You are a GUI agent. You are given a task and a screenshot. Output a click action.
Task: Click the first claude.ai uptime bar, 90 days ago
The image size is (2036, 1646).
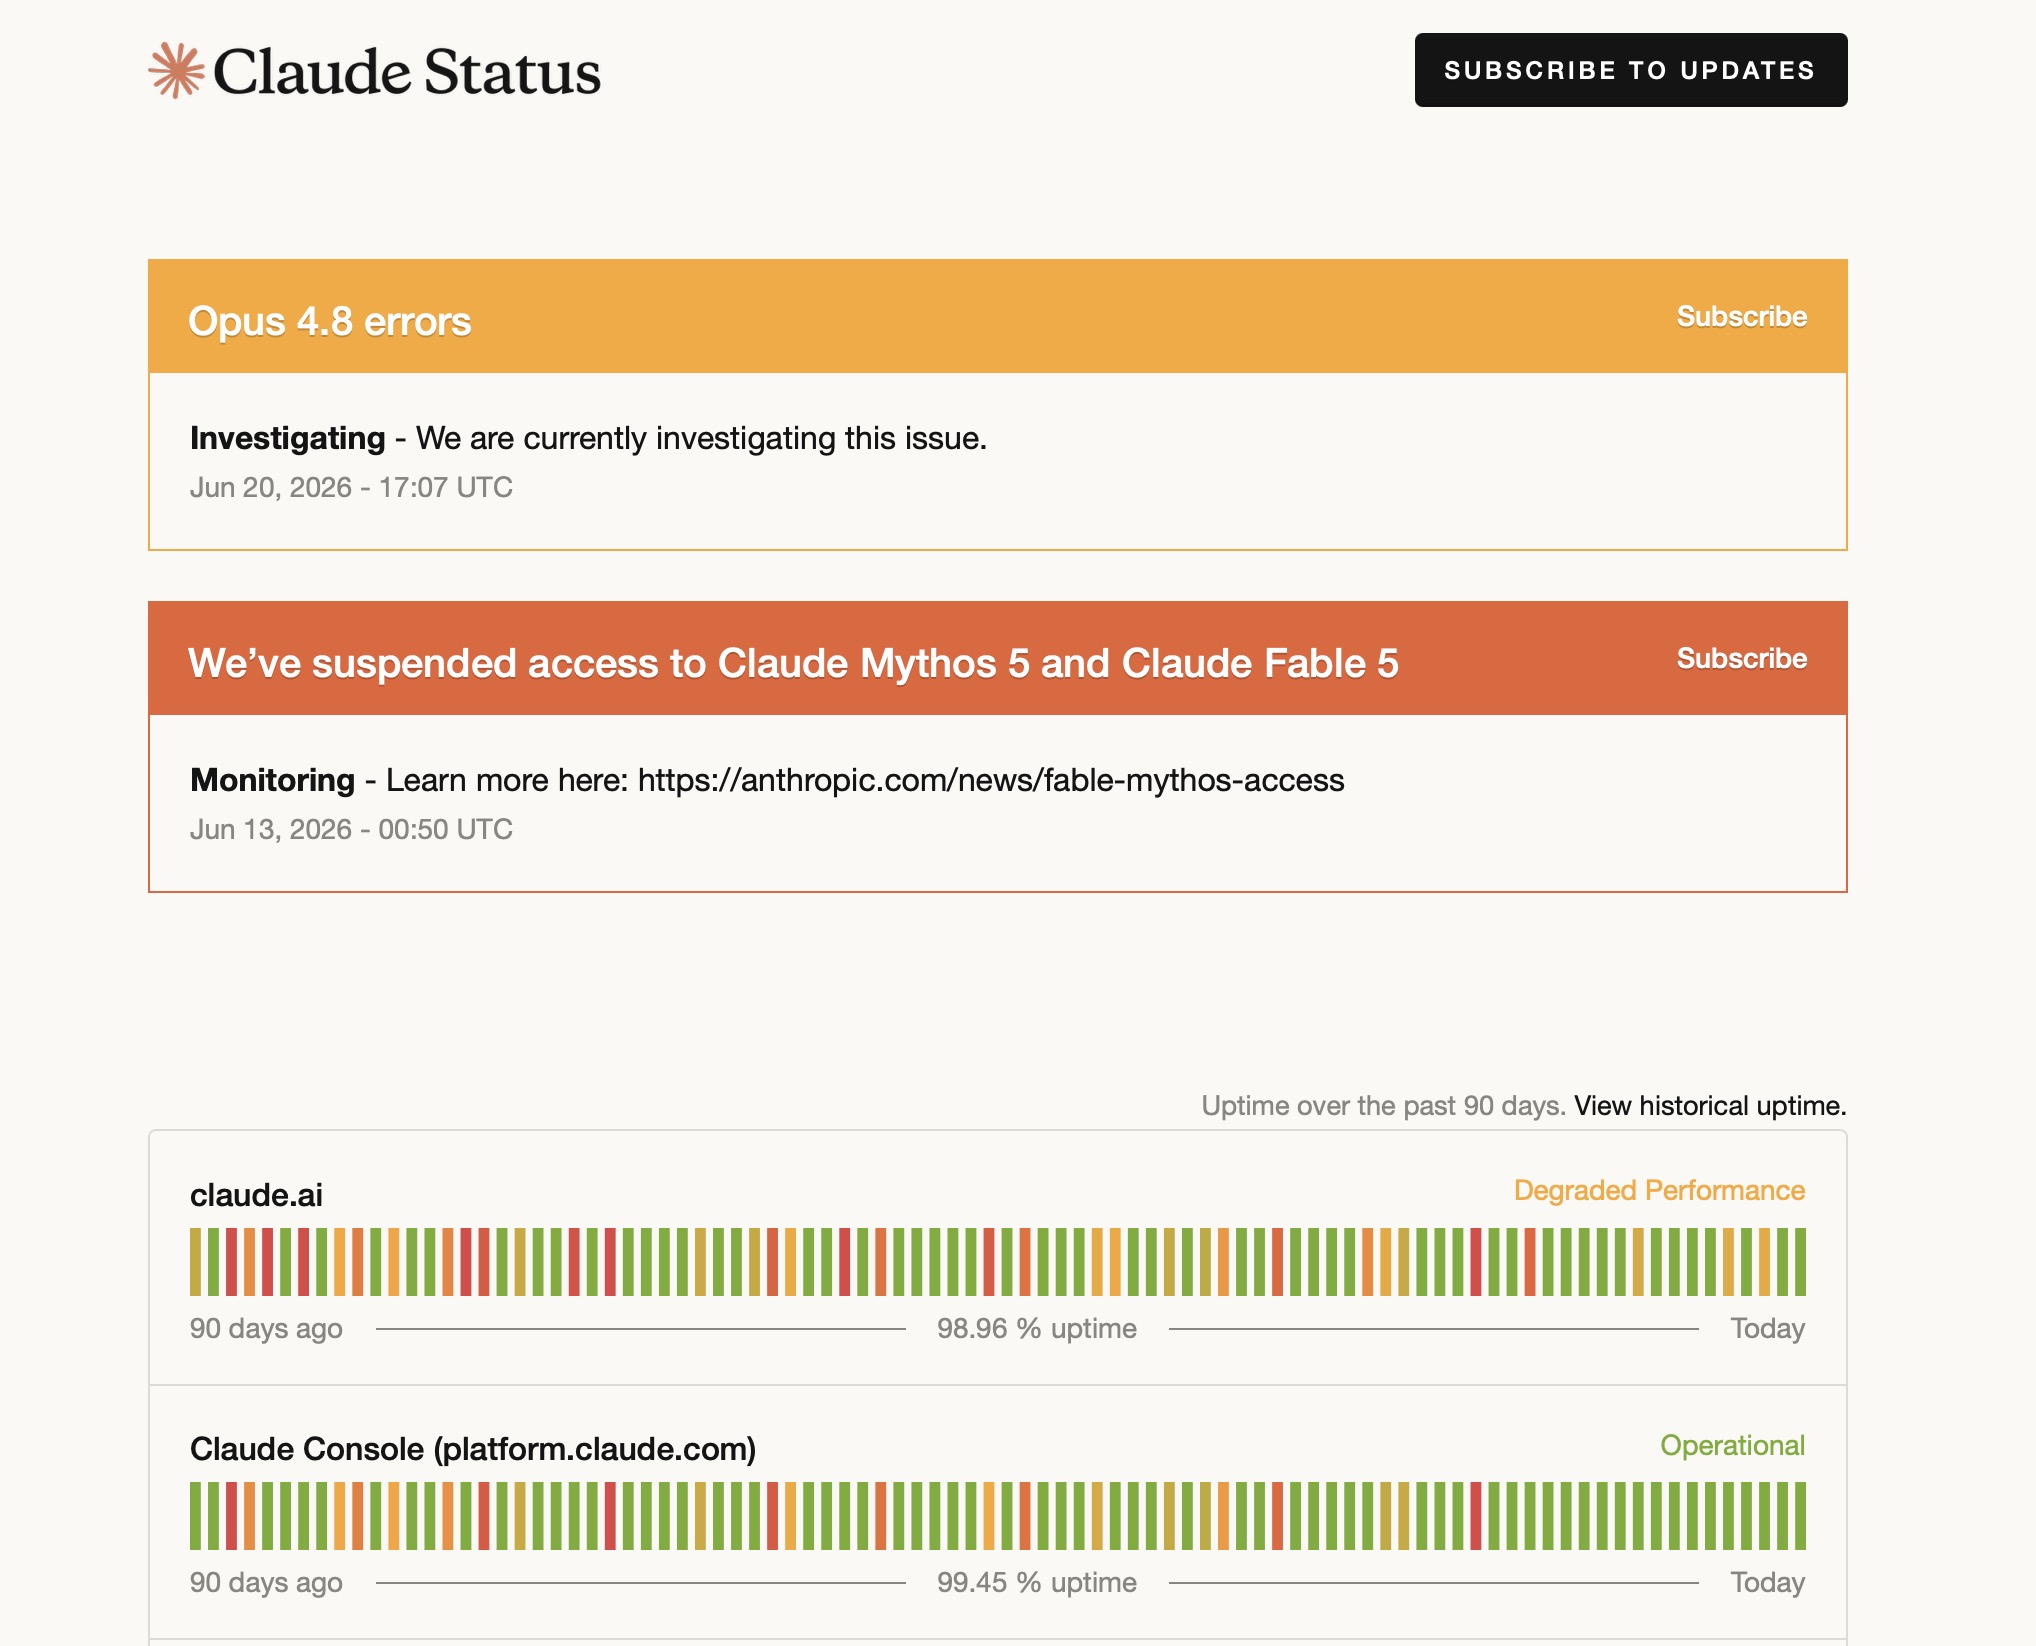click(195, 1262)
